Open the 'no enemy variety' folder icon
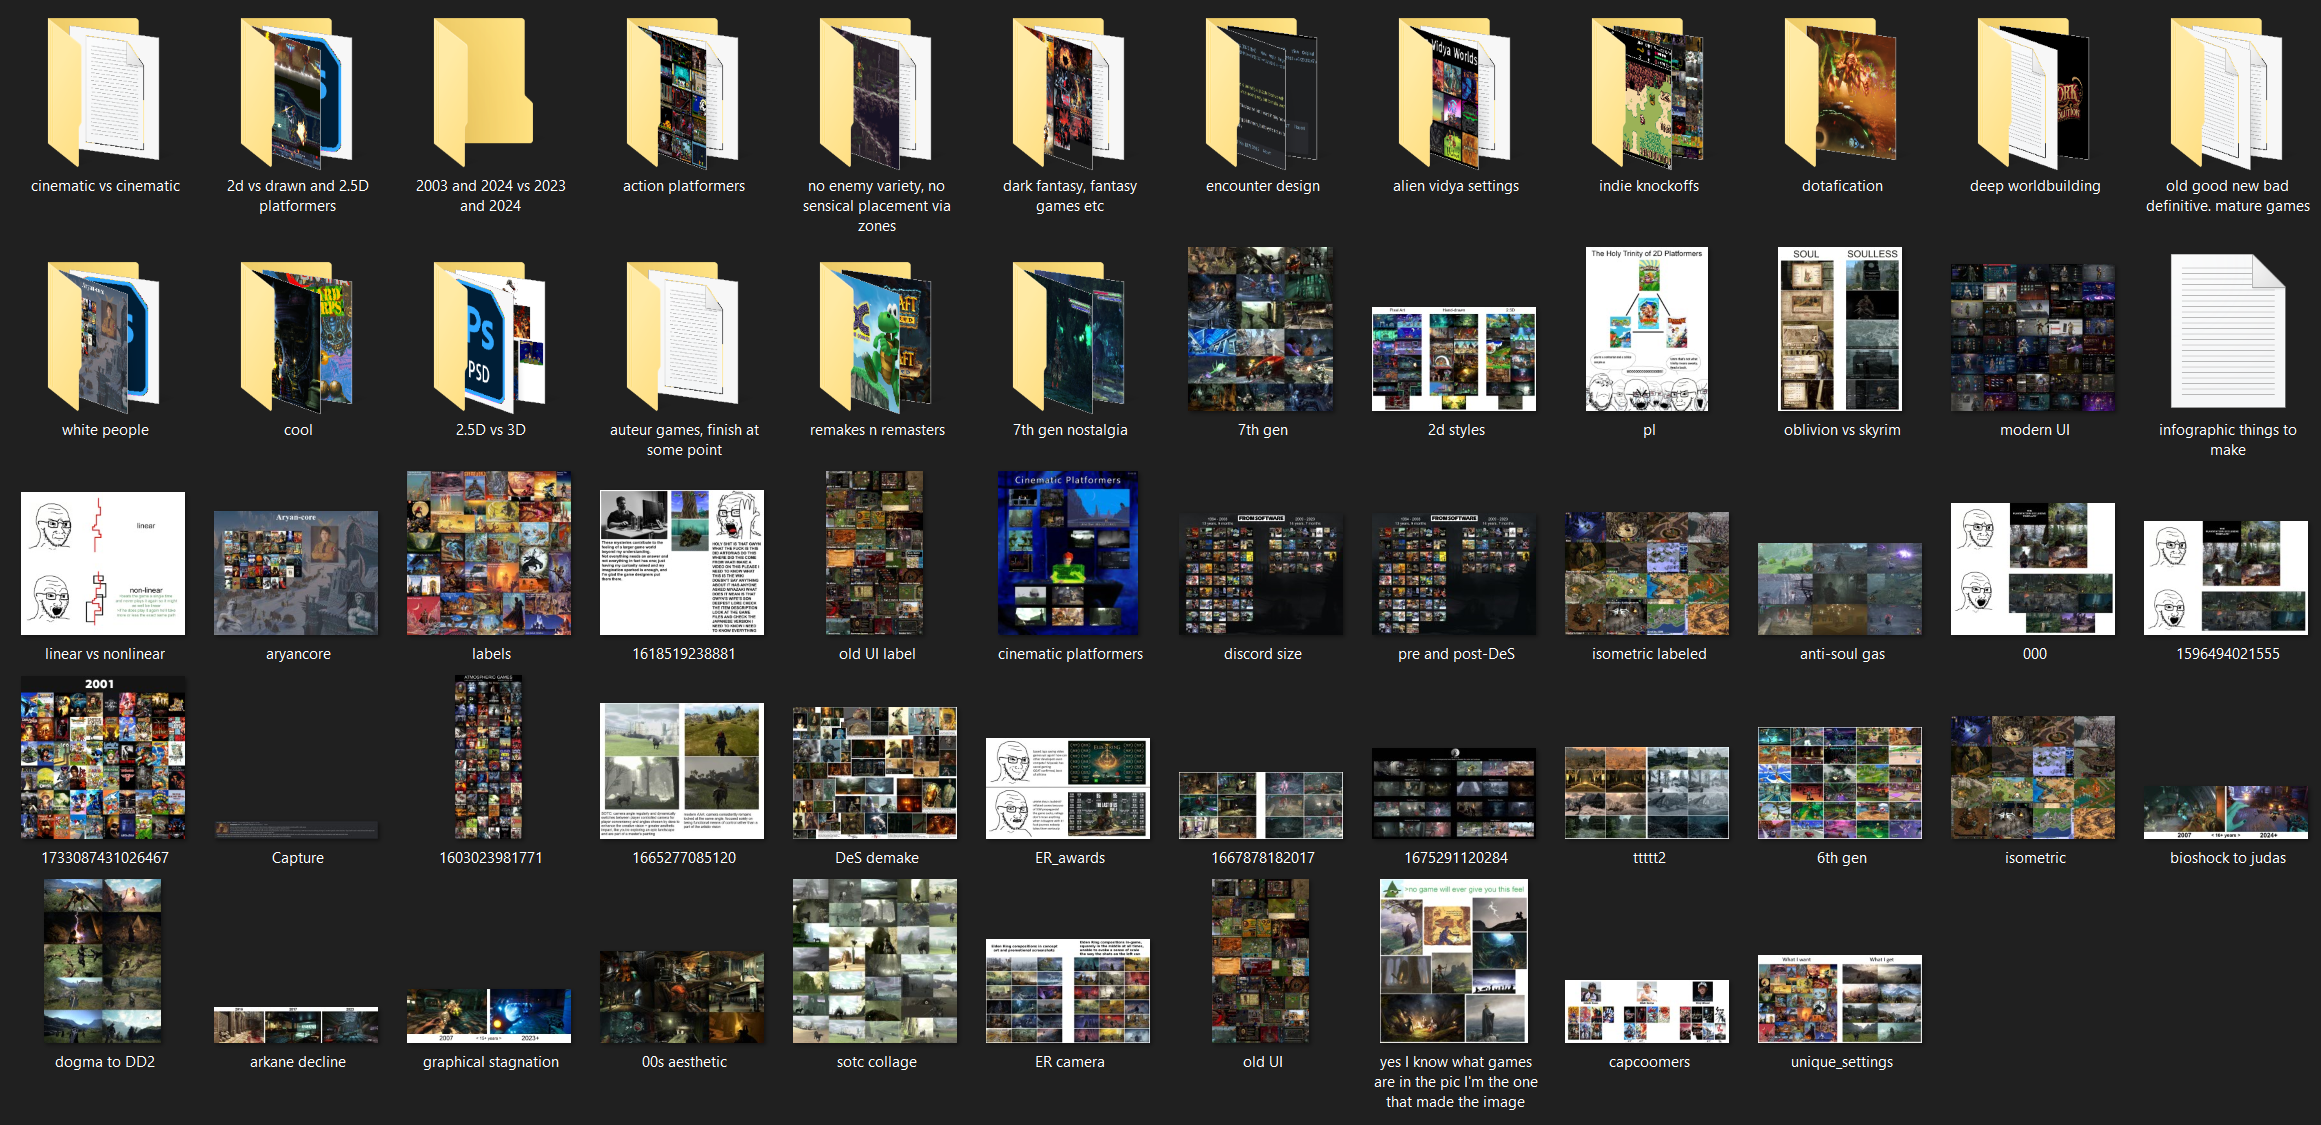 pos(876,92)
